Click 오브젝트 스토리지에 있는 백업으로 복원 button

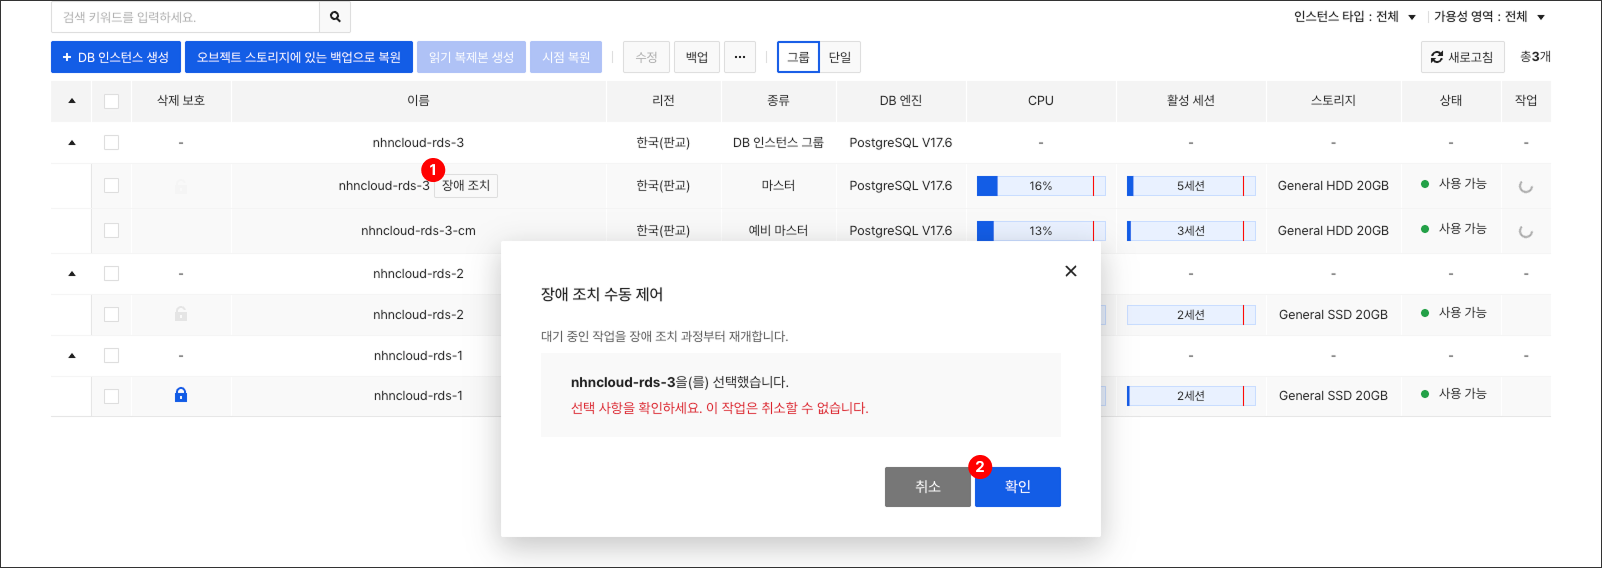pyautogui.click(x=299, y=57)
